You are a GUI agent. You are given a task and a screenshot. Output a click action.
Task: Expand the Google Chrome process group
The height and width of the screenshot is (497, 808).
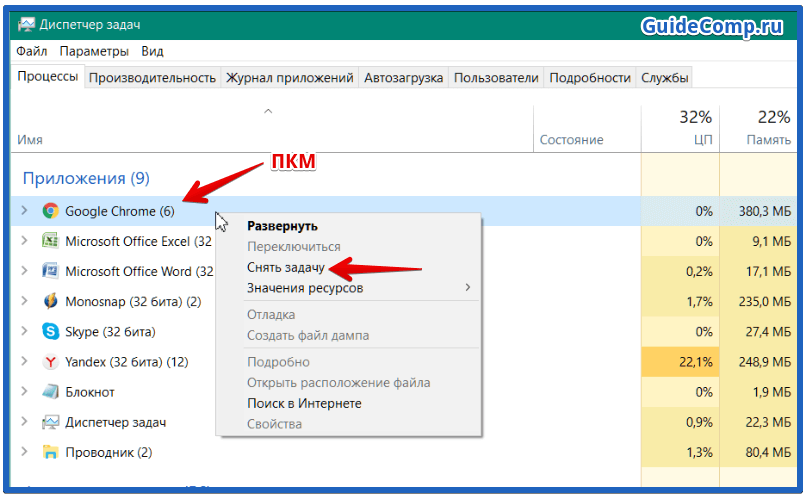[x=24, y=210]
